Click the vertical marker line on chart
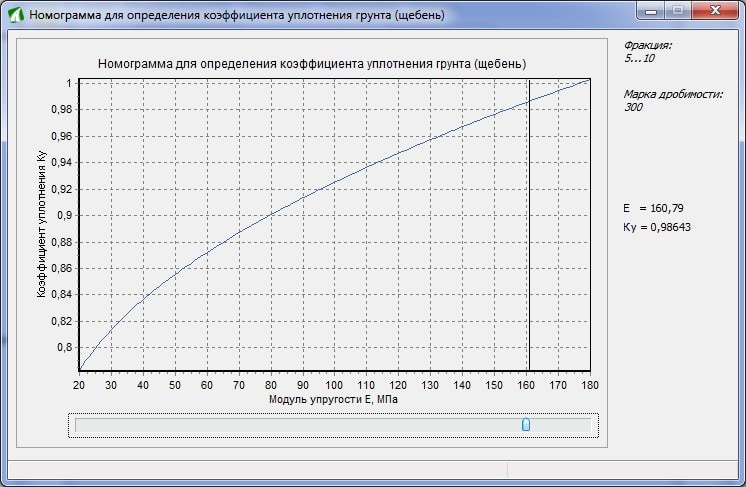746x487 pixels. (x=529, y=224)
